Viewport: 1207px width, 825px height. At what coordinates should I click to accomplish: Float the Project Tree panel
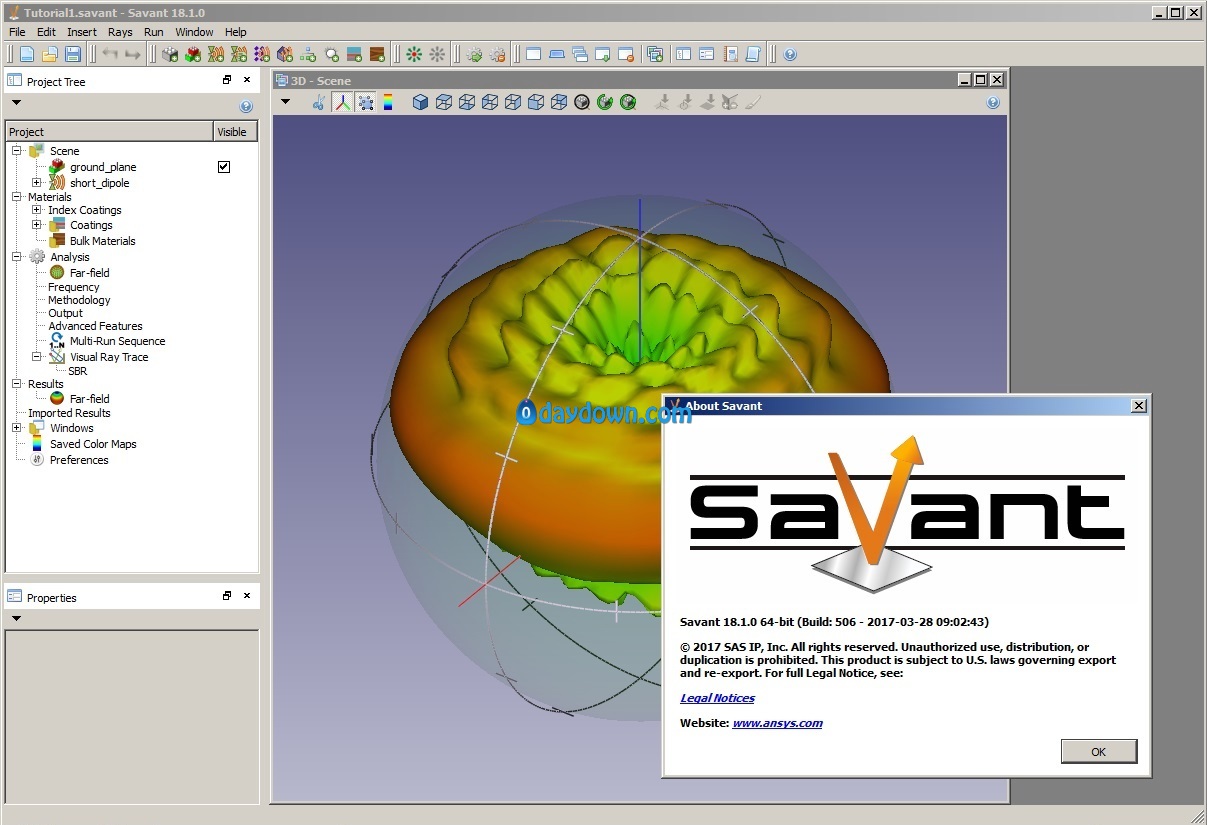pos(227,80)
